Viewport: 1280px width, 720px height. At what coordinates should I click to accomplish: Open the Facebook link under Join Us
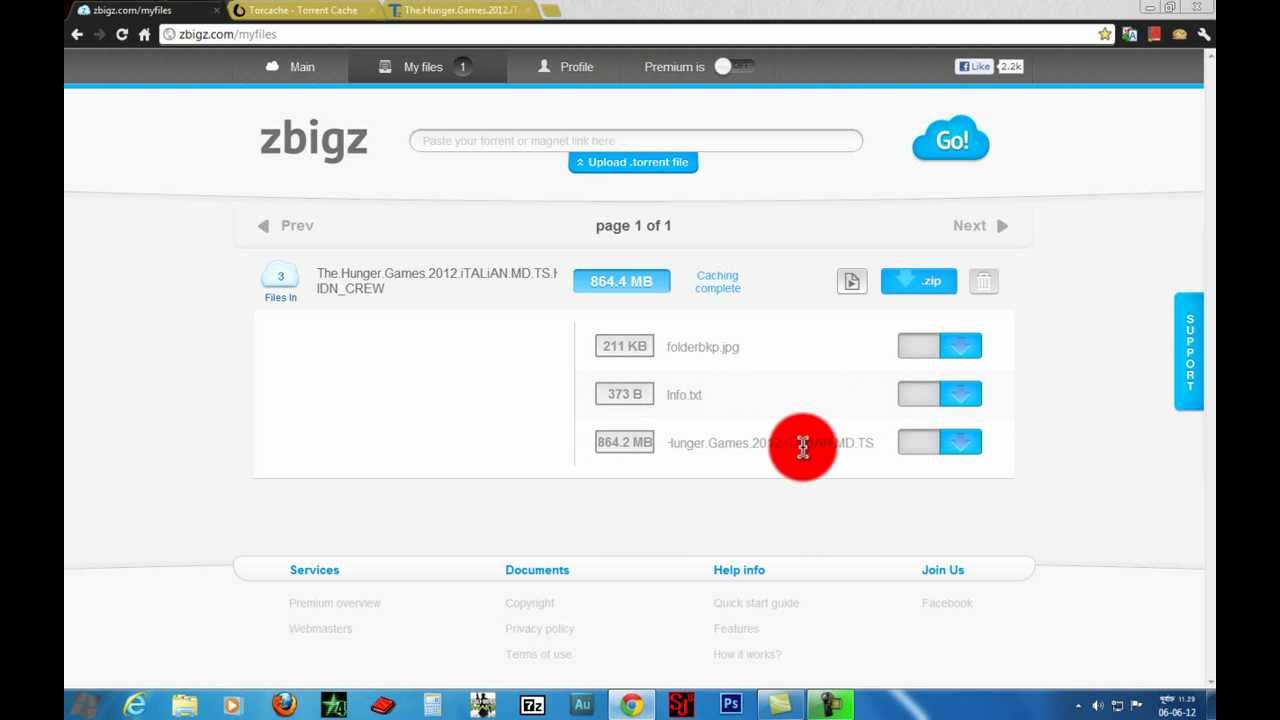[947, 603]
